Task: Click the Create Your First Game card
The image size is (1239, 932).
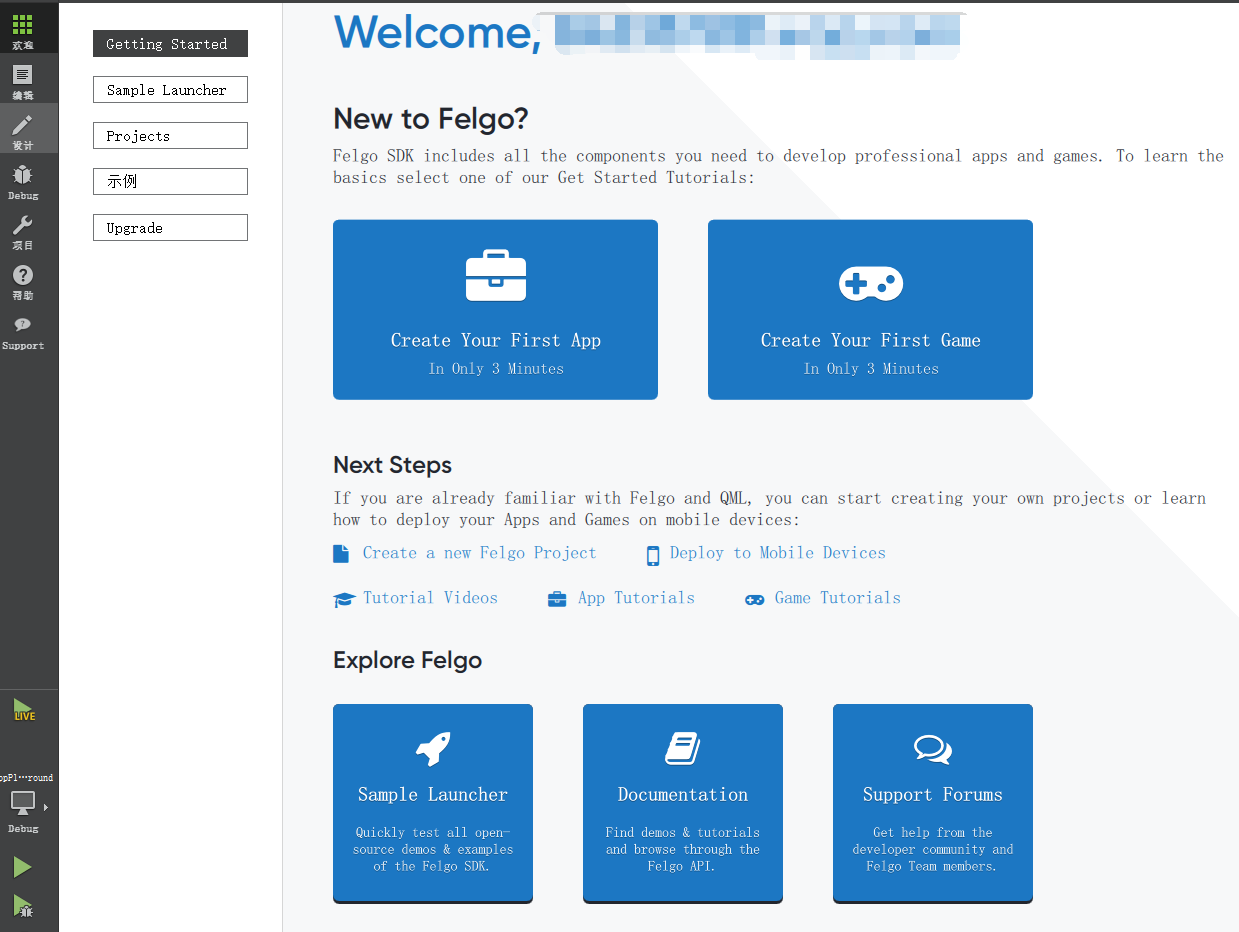Action: (x=870, y=310)
